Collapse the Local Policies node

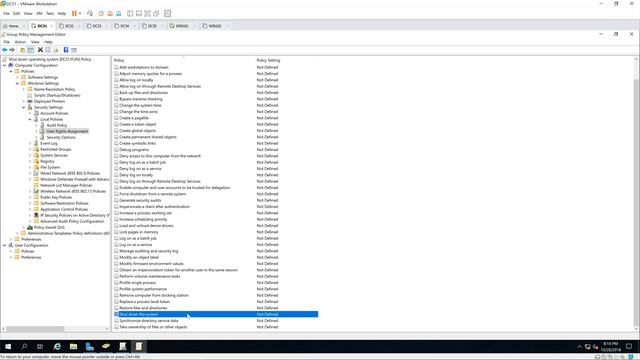click(30, 119)
